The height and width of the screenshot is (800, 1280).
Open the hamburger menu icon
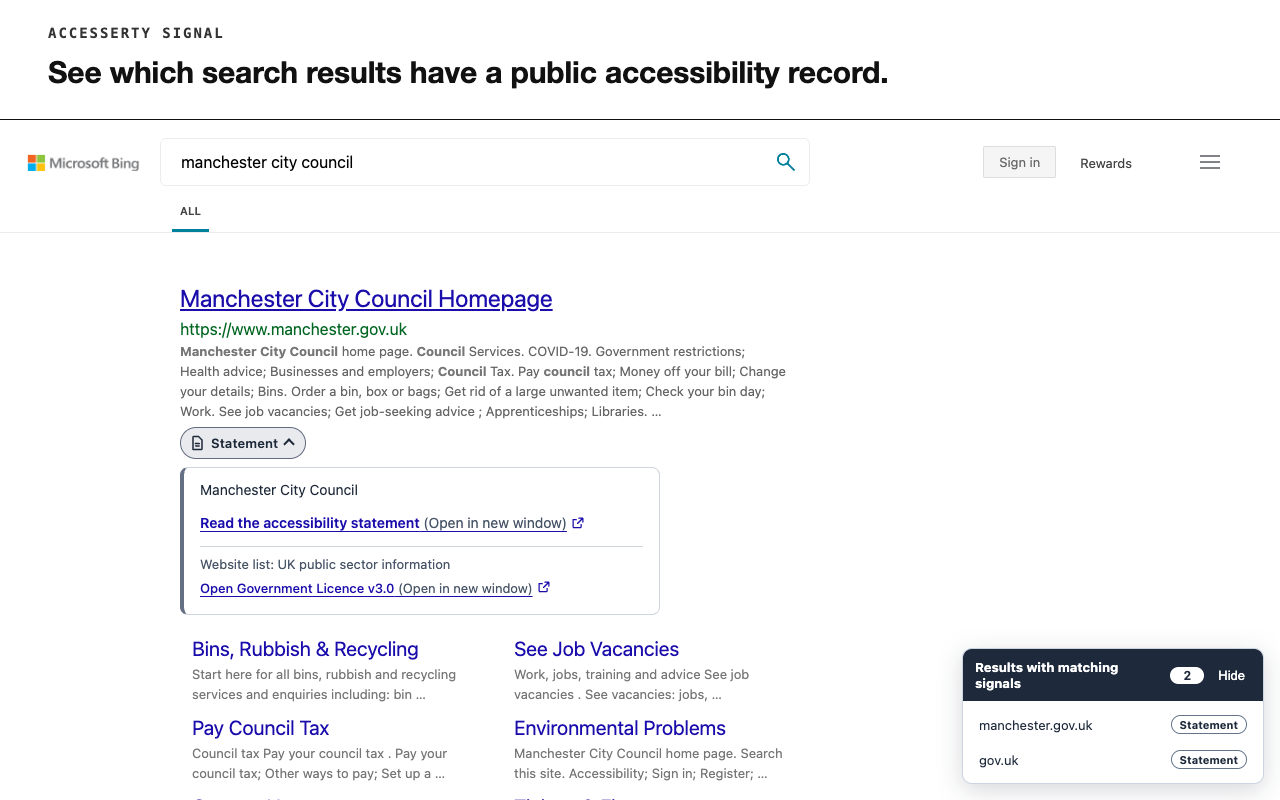click(x=1210, y=162)
